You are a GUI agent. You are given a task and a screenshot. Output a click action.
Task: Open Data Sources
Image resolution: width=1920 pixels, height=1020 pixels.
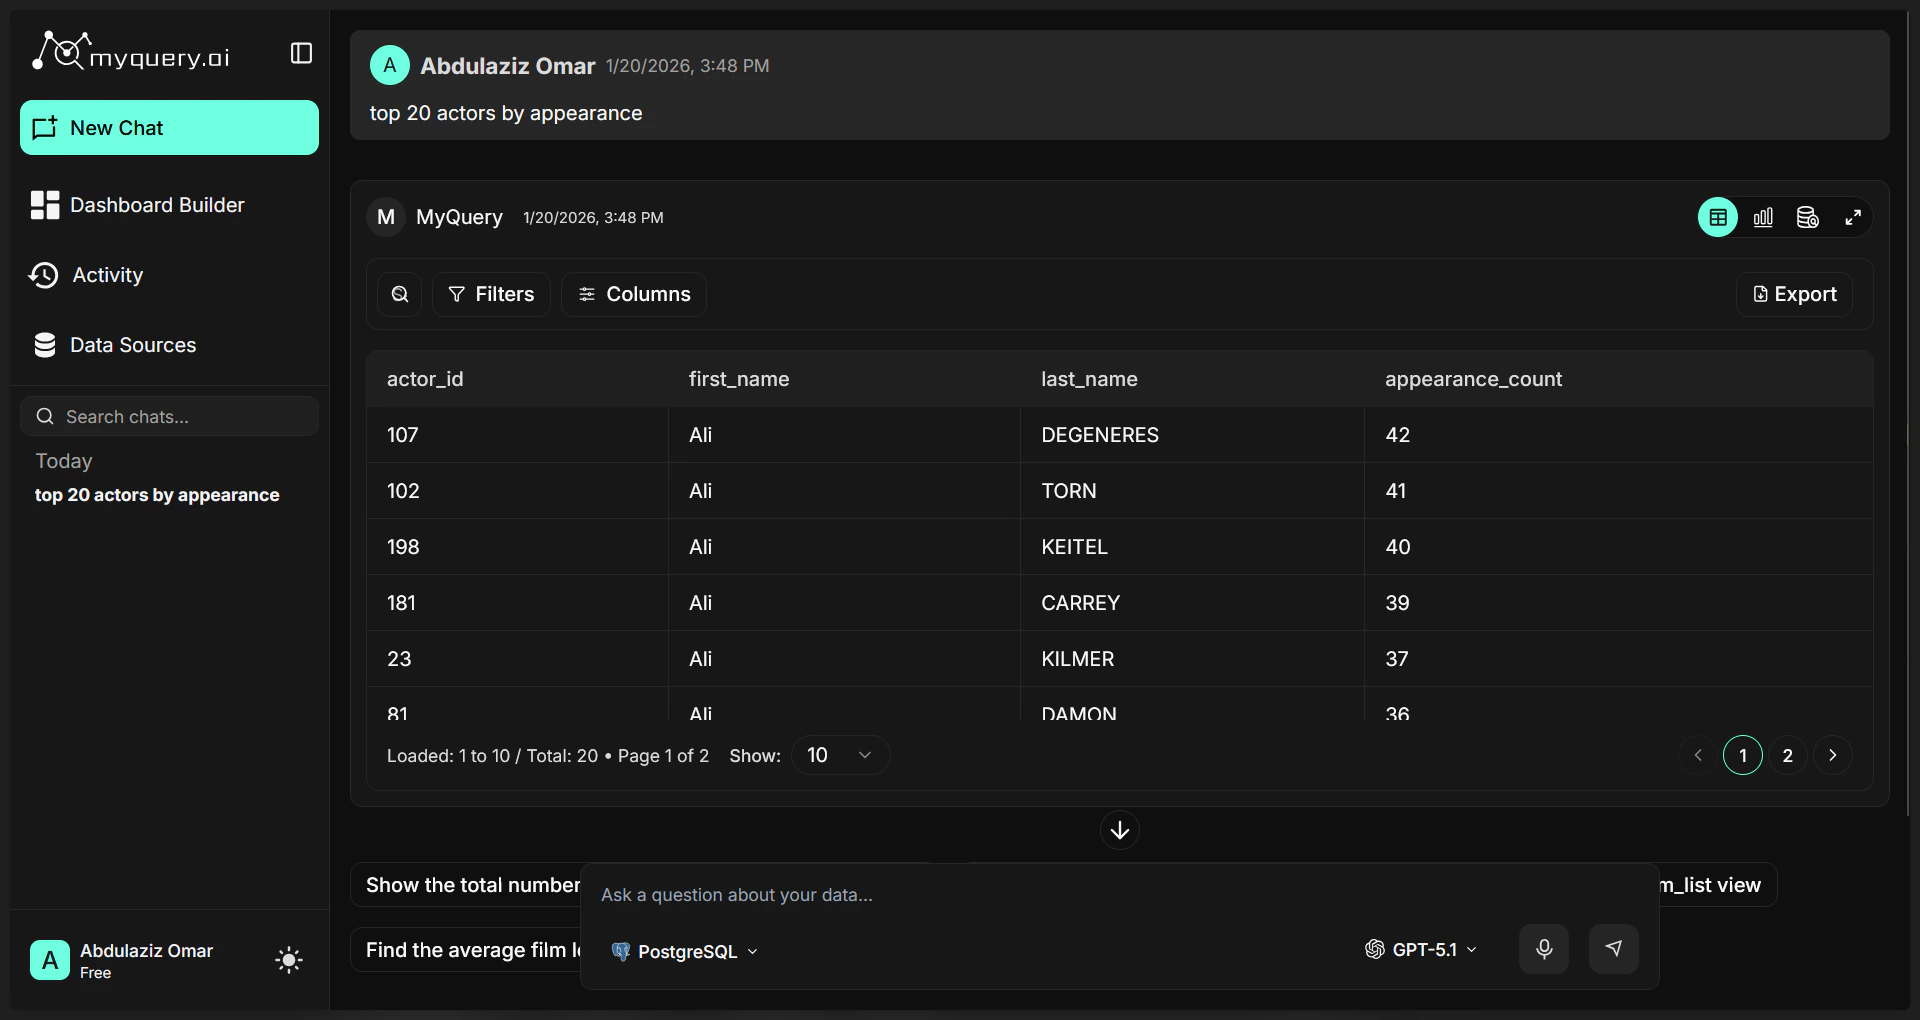(114, 345)
